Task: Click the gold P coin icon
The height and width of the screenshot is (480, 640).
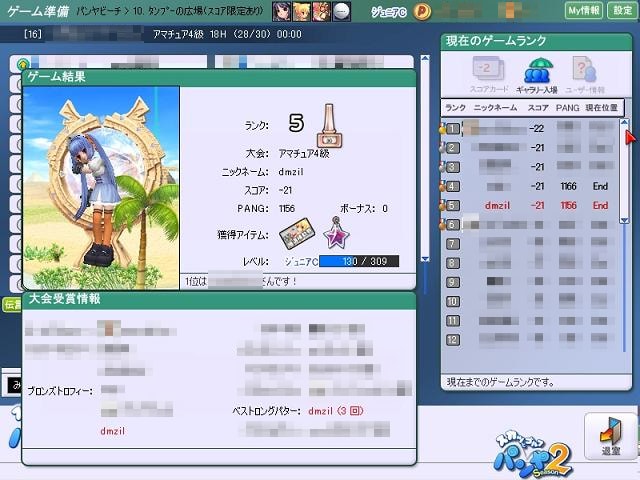Action: click(x=422, y=11)
